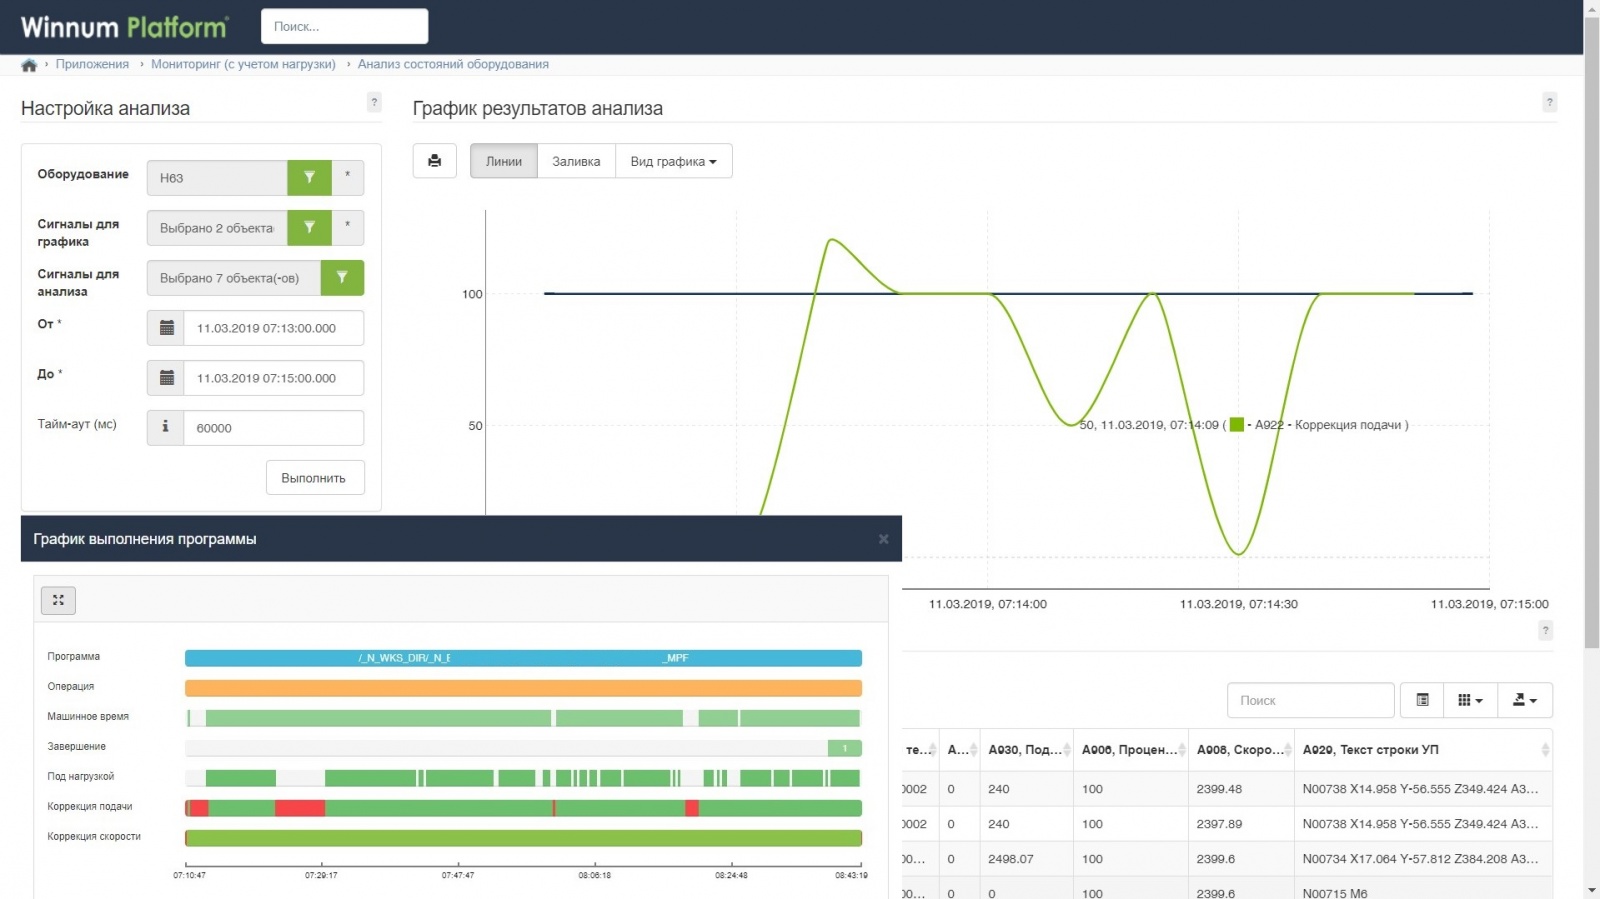Click the chart tooltip text A922 - Коррекция подачи
This screenshot has height=899, width=1600.
[x=1328, y=425]
